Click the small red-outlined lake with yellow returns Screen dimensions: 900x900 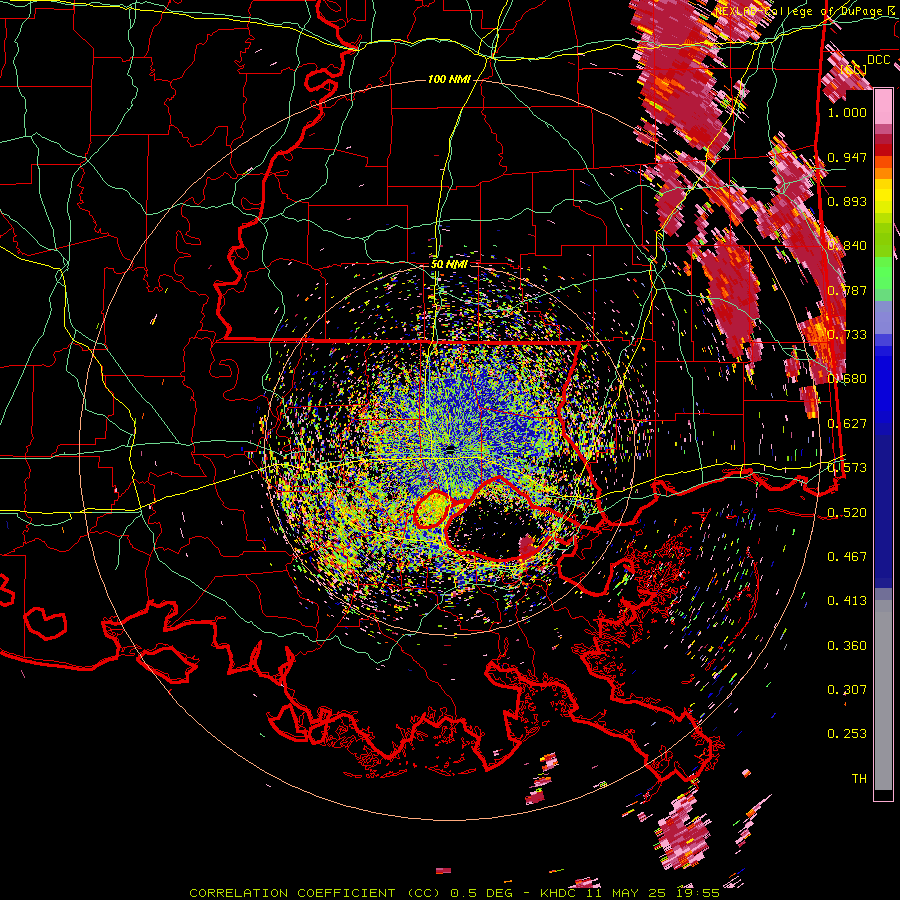tap(431, 509)
